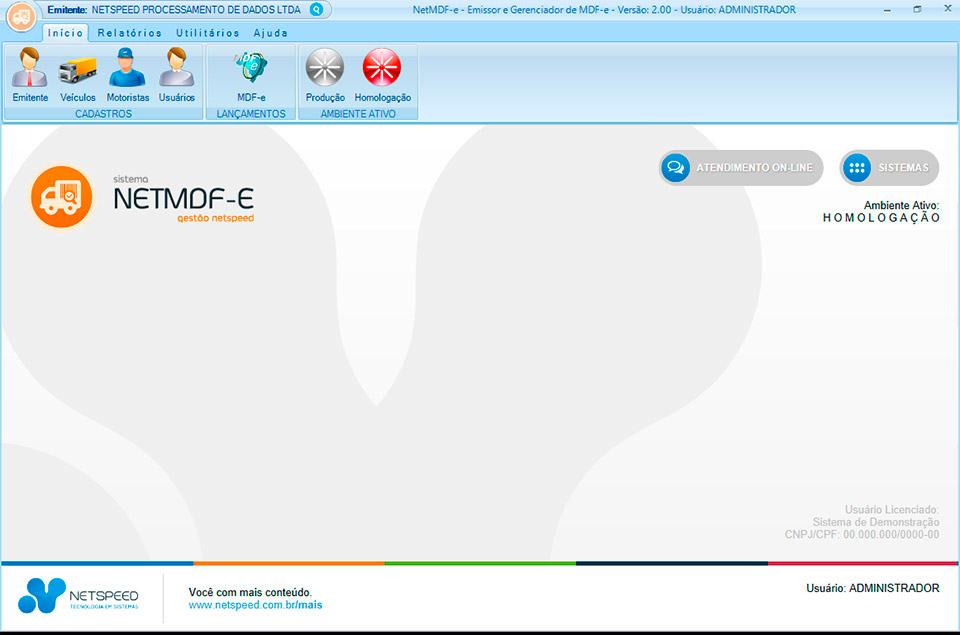The width and height of the screenshot is (960, 635).
Task: Open the Veículos truck icon
Action: (x=78, y=75)
